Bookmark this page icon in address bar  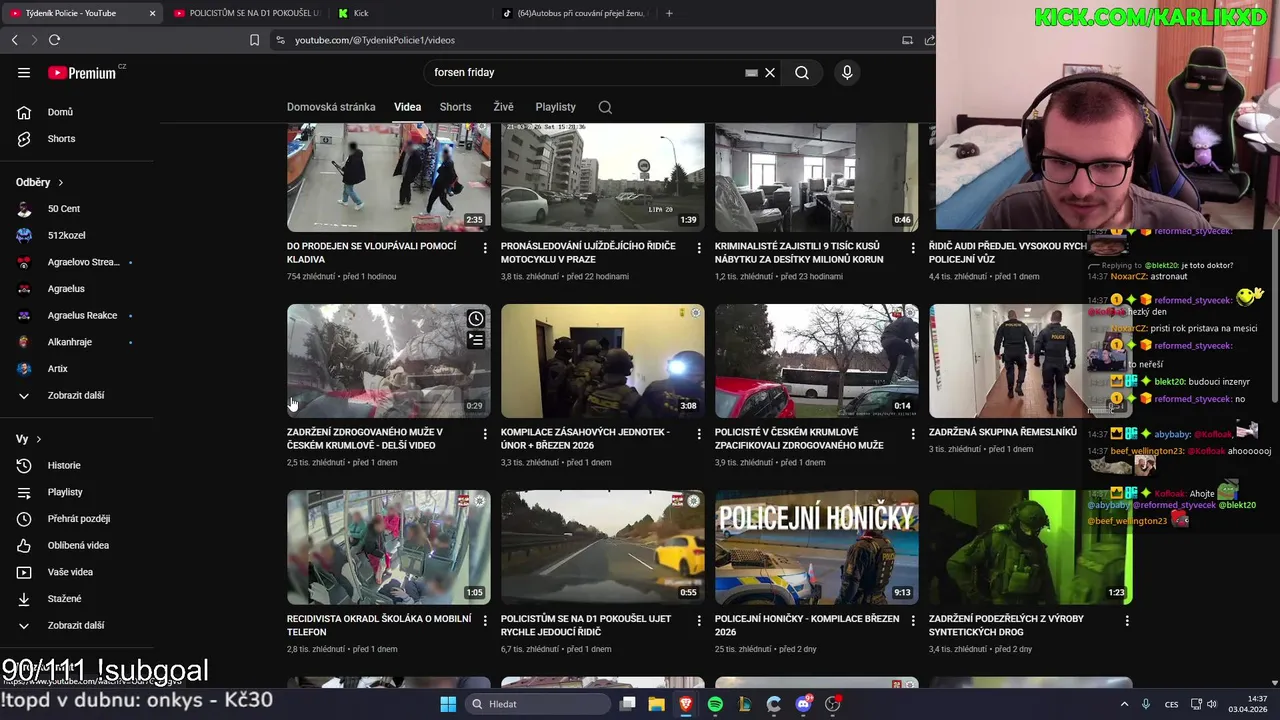click(254, 40)
